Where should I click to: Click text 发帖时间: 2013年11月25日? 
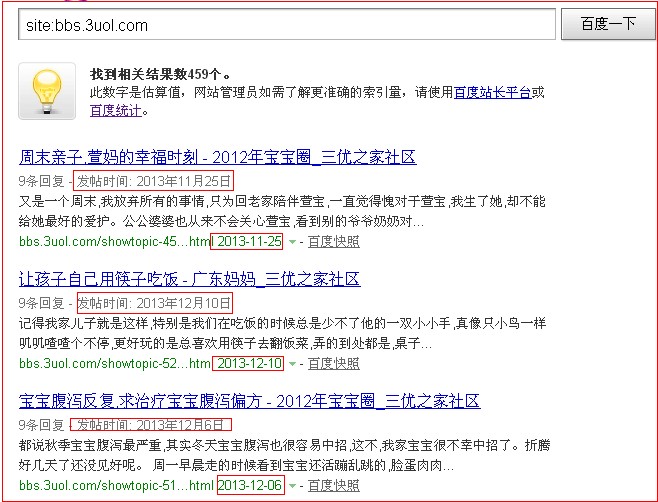(x=154, y=181)
